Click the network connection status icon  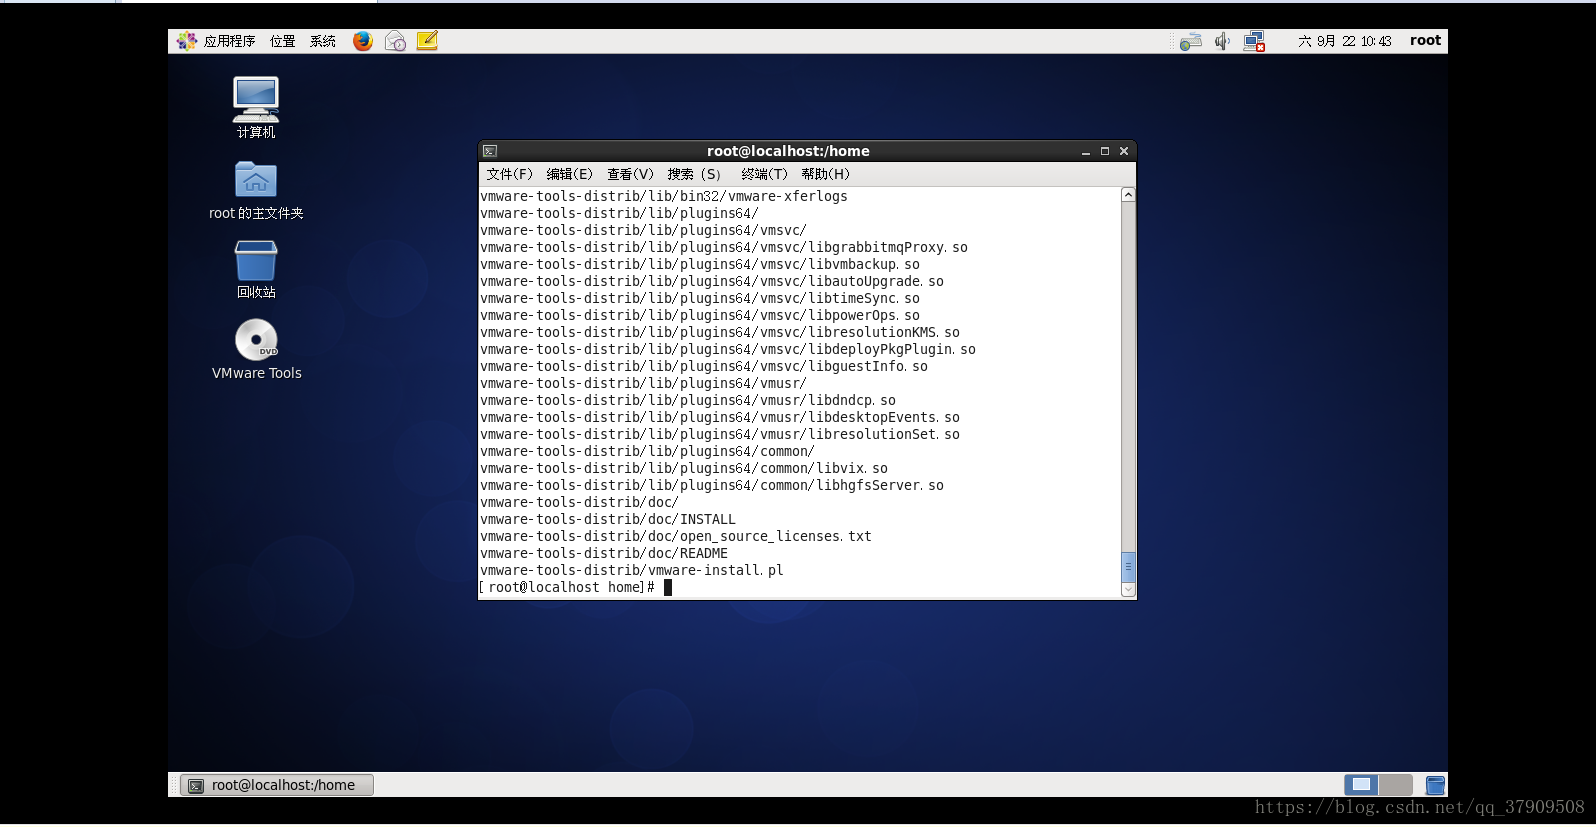pyautogui.click(x=1254, y=41)
